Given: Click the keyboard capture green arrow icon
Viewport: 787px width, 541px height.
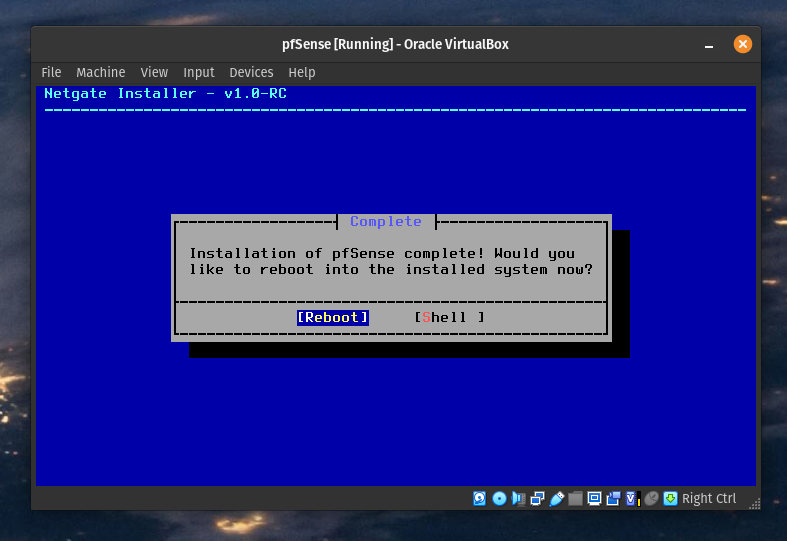Looking at the screenshot, I should point(670,498).
